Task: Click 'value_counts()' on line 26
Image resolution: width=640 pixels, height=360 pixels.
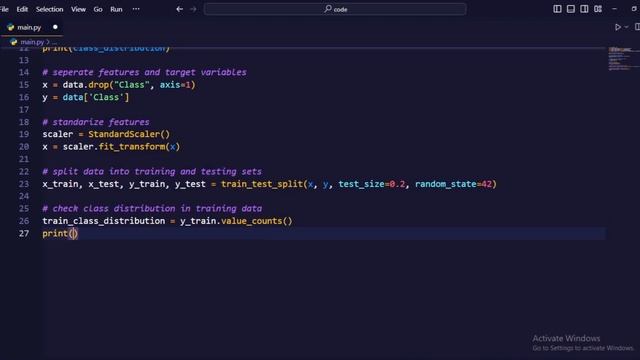Action: point(256,221)
